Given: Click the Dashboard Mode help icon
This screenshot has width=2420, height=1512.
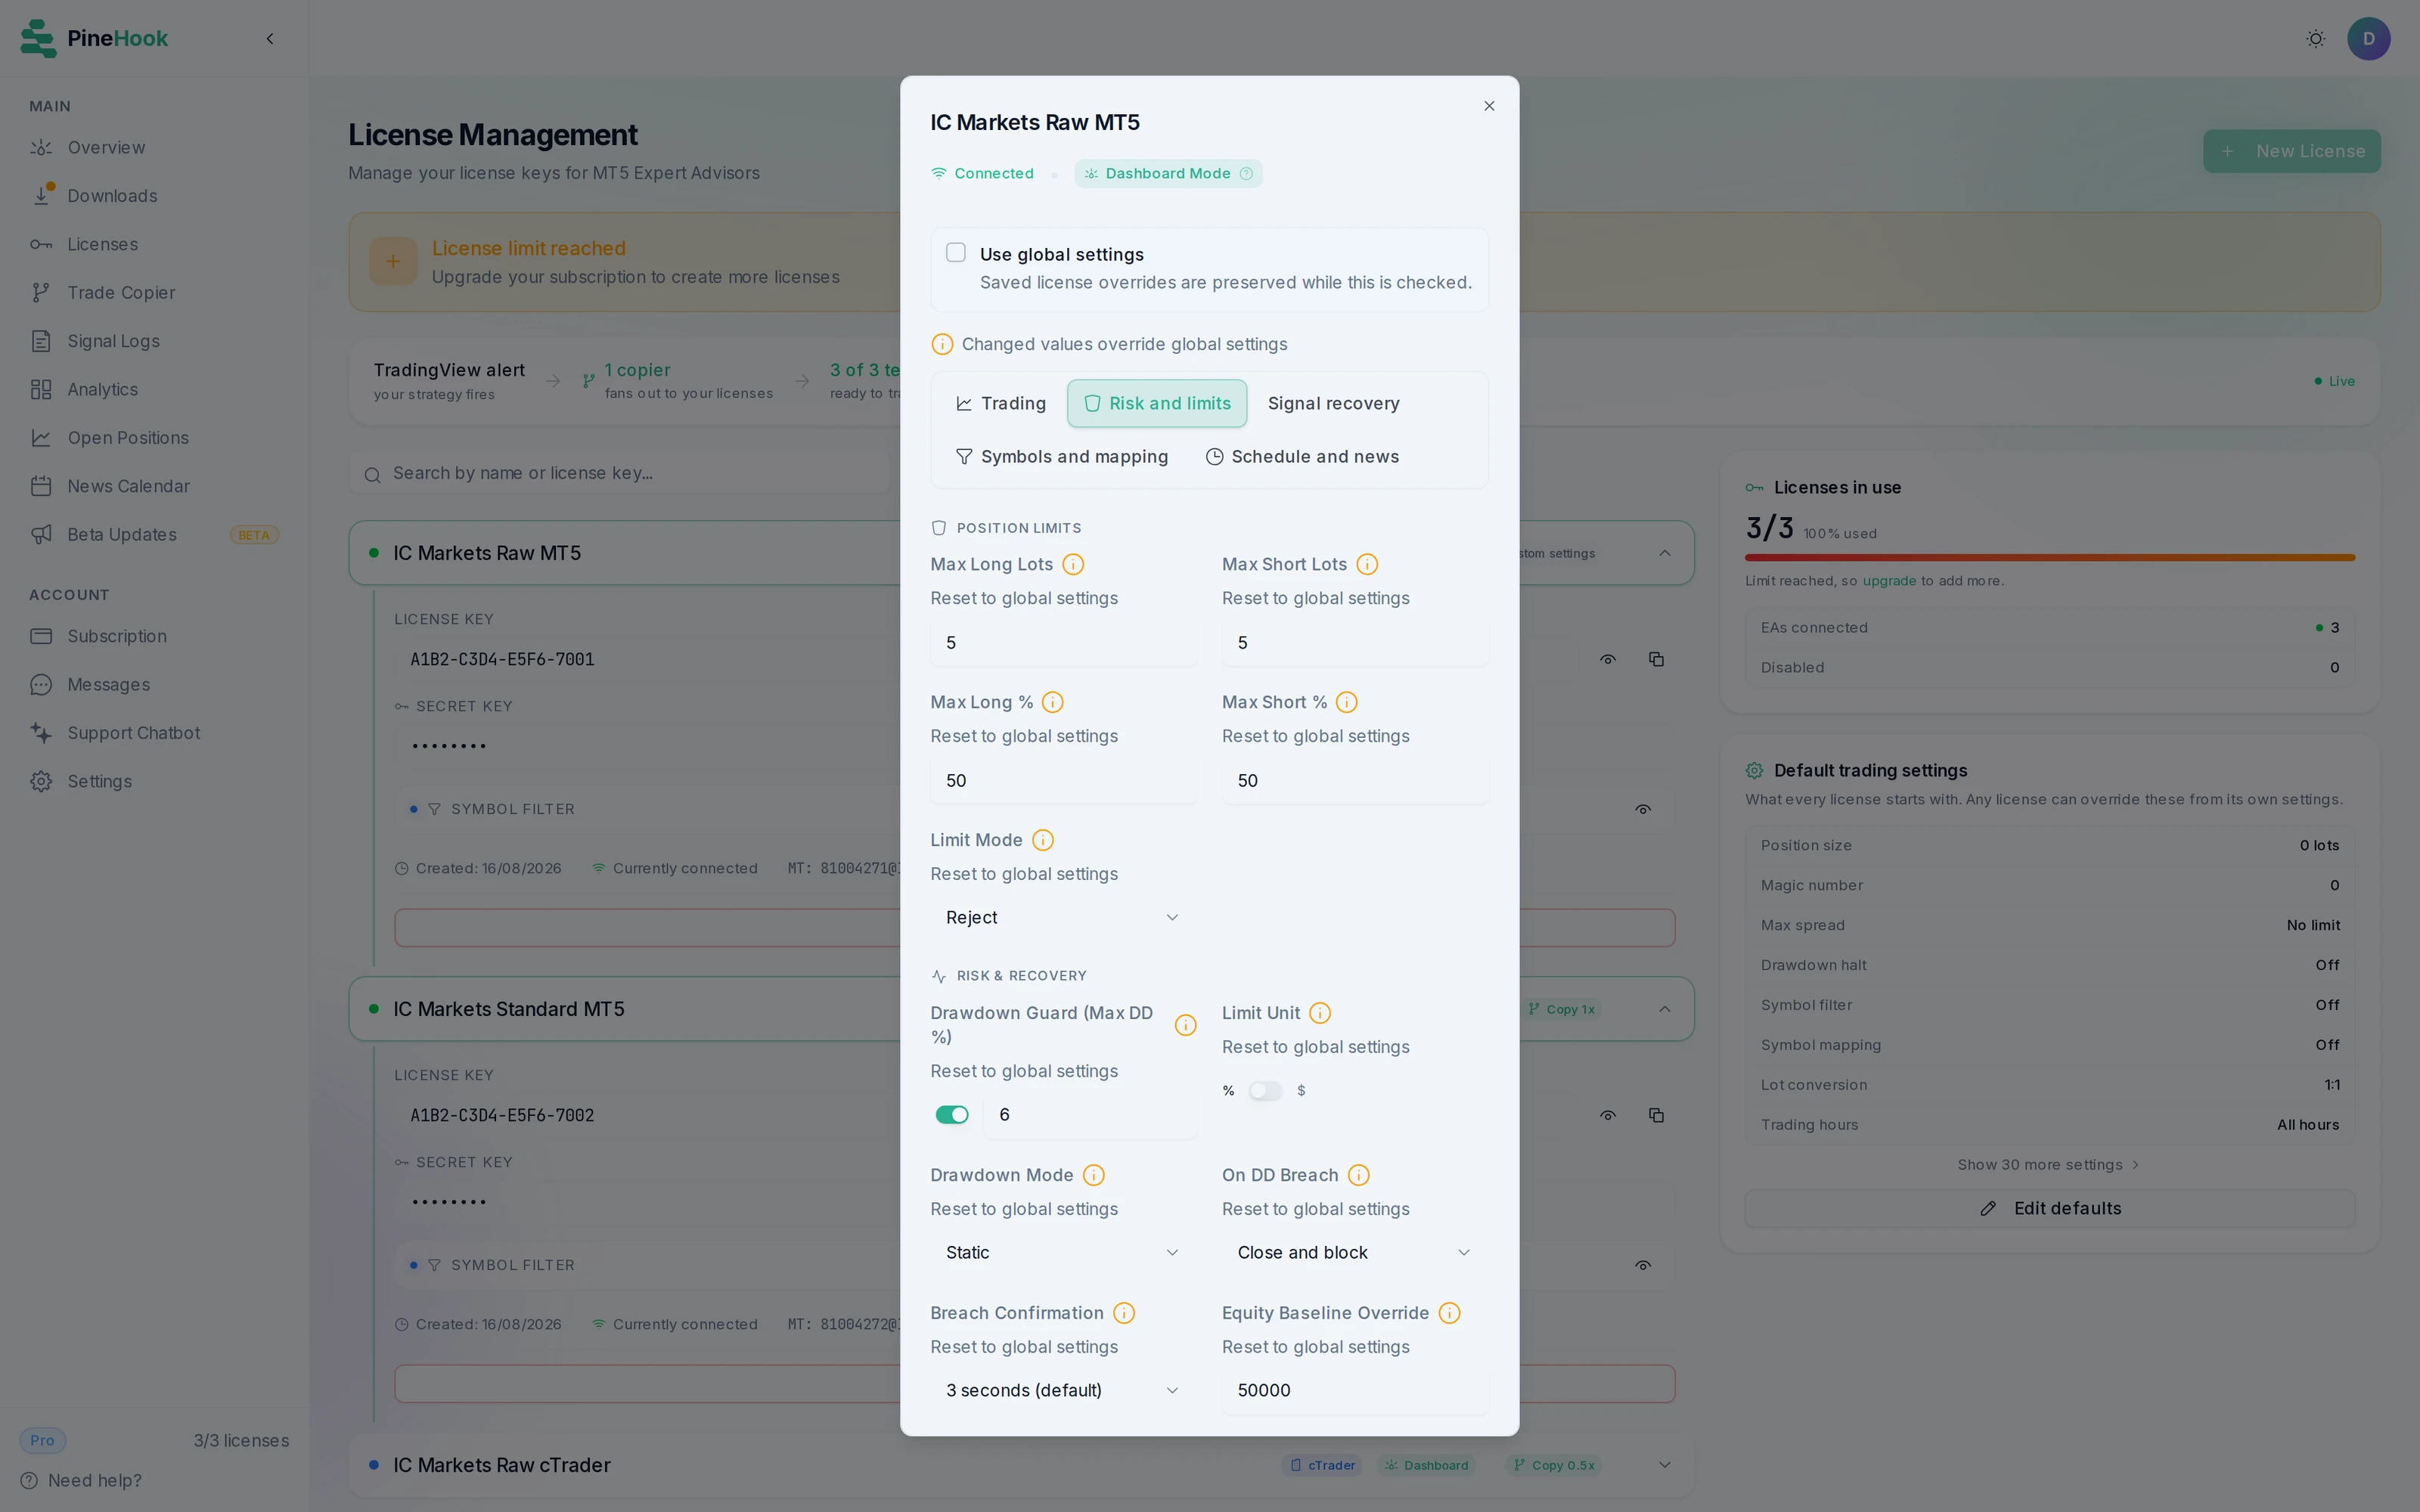Looking at the screenshot, I should point(1246,174).
